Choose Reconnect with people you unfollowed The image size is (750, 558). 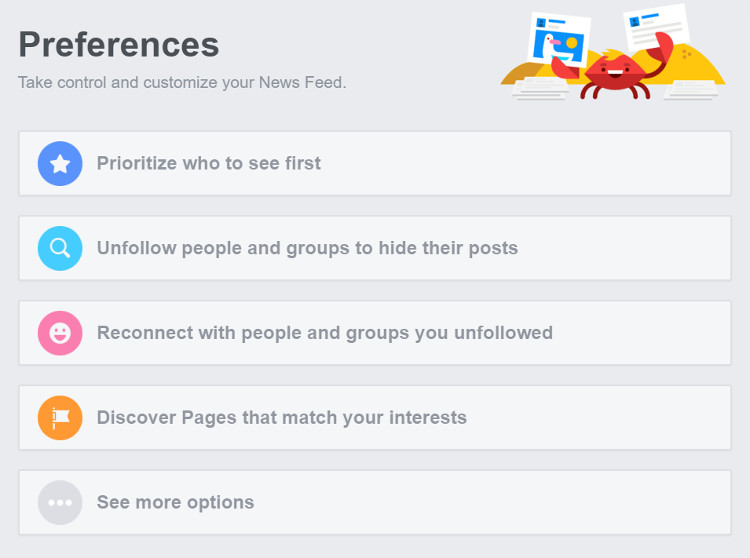tap(325, 333)
